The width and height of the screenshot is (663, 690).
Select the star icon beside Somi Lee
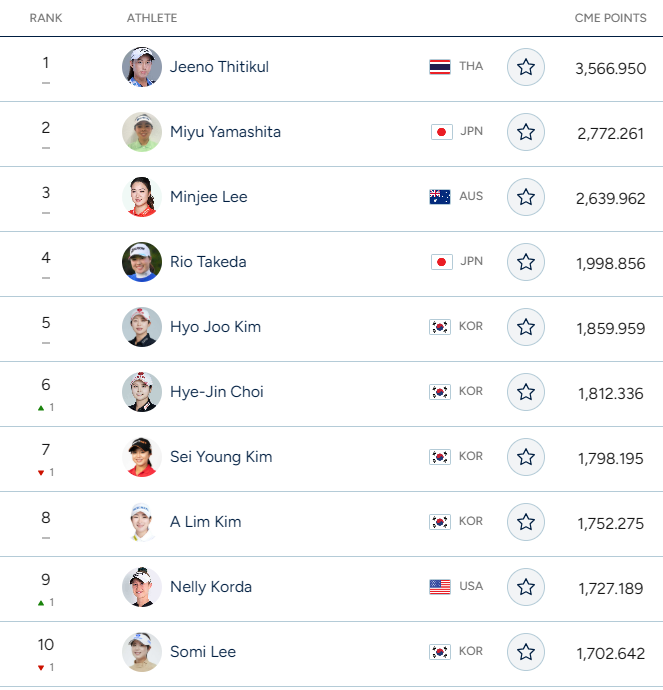point(526,653)
